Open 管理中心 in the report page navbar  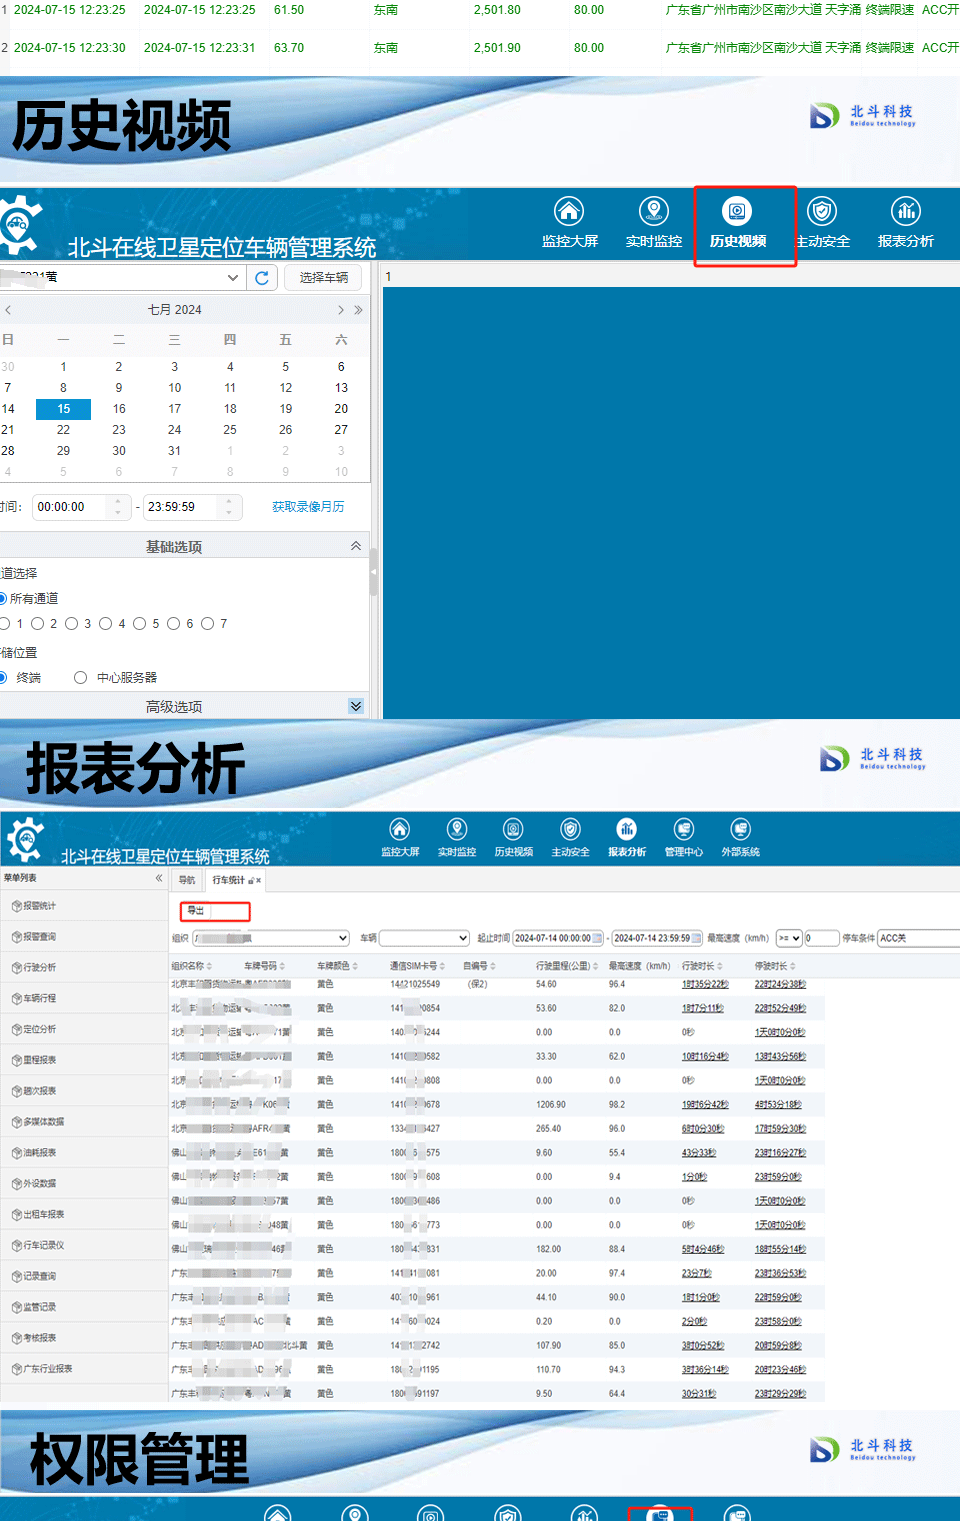[x=684, y=837]
